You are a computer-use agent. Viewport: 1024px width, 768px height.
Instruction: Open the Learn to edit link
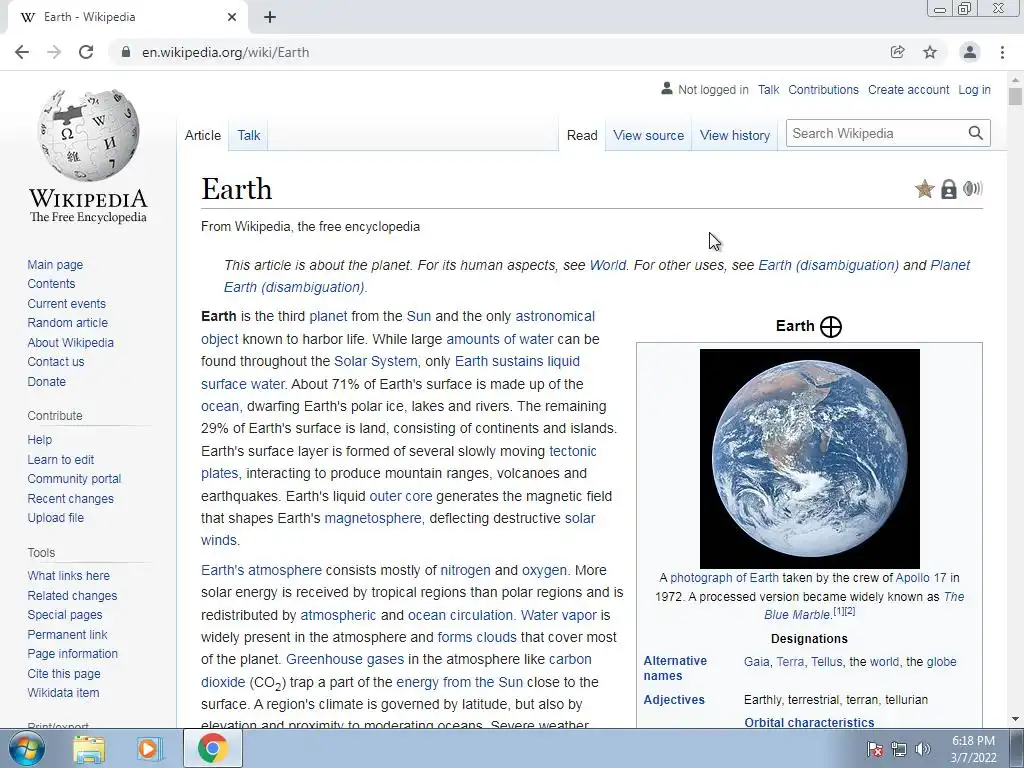click(x=61, y=460)
